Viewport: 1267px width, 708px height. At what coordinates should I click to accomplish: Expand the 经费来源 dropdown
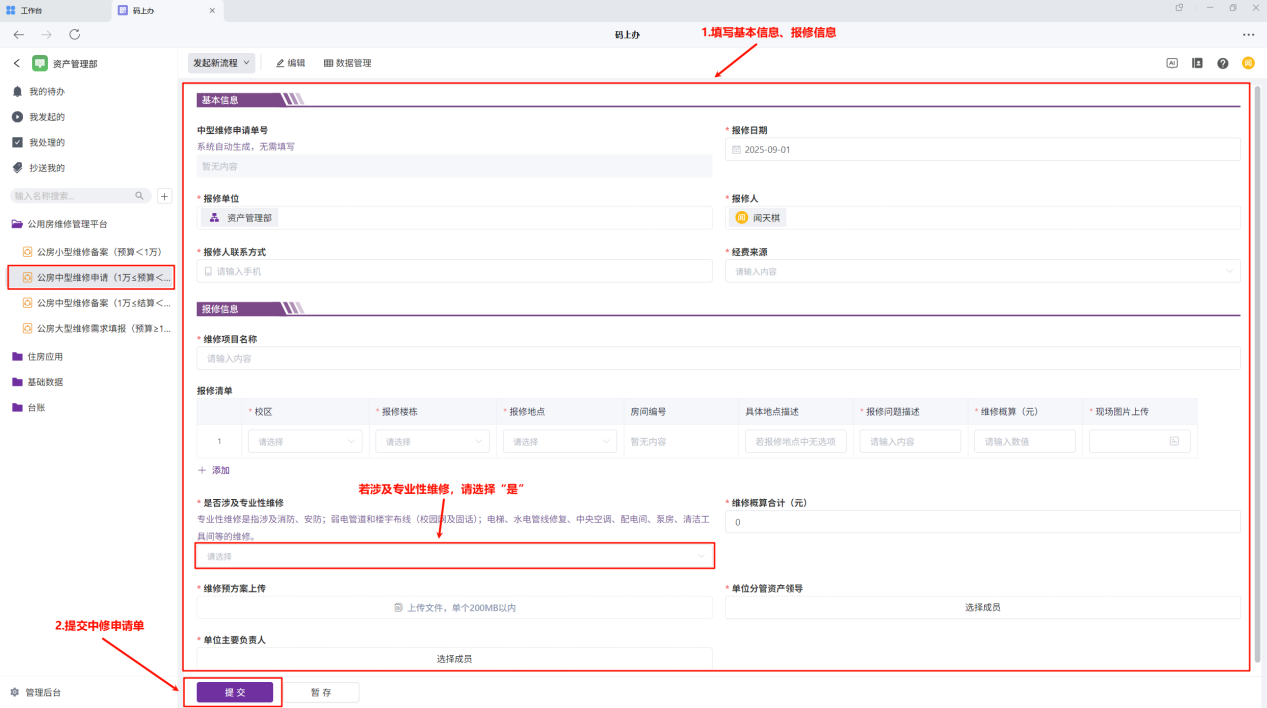[x=982, y=271]
